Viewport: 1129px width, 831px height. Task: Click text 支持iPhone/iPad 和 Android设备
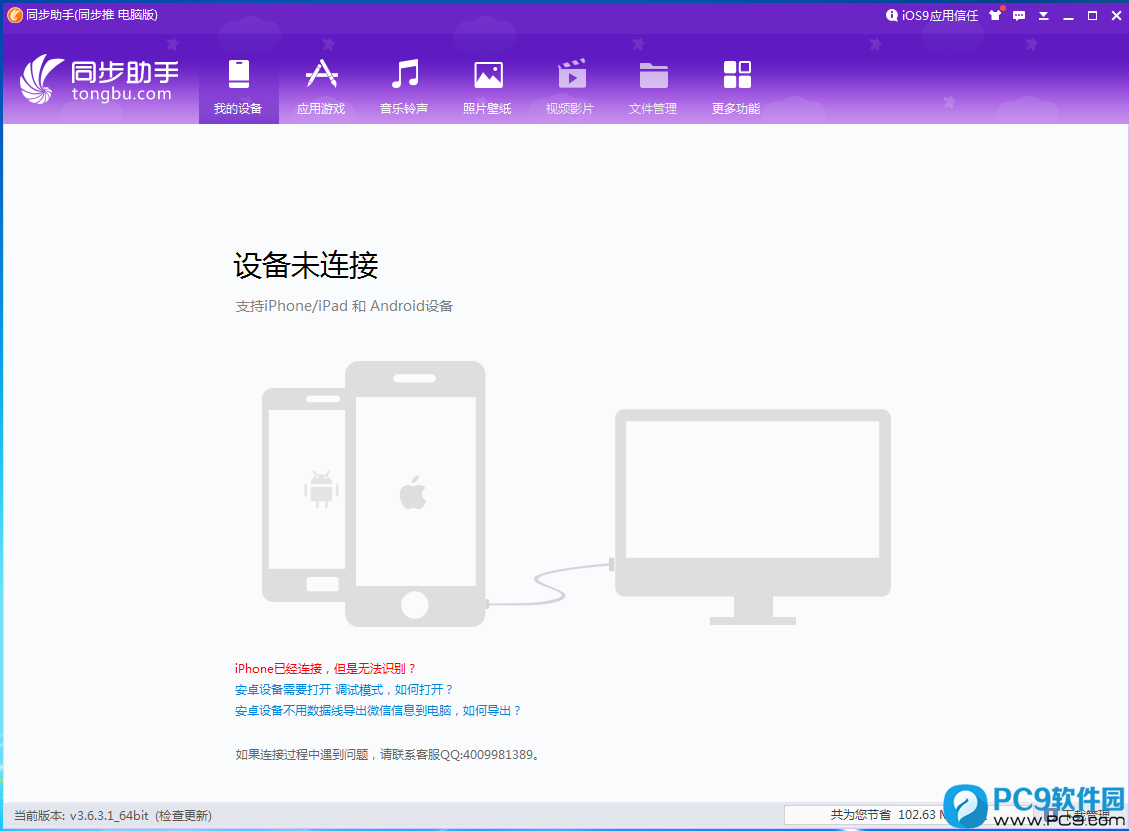pyautogui.click(x=344, y=306)
